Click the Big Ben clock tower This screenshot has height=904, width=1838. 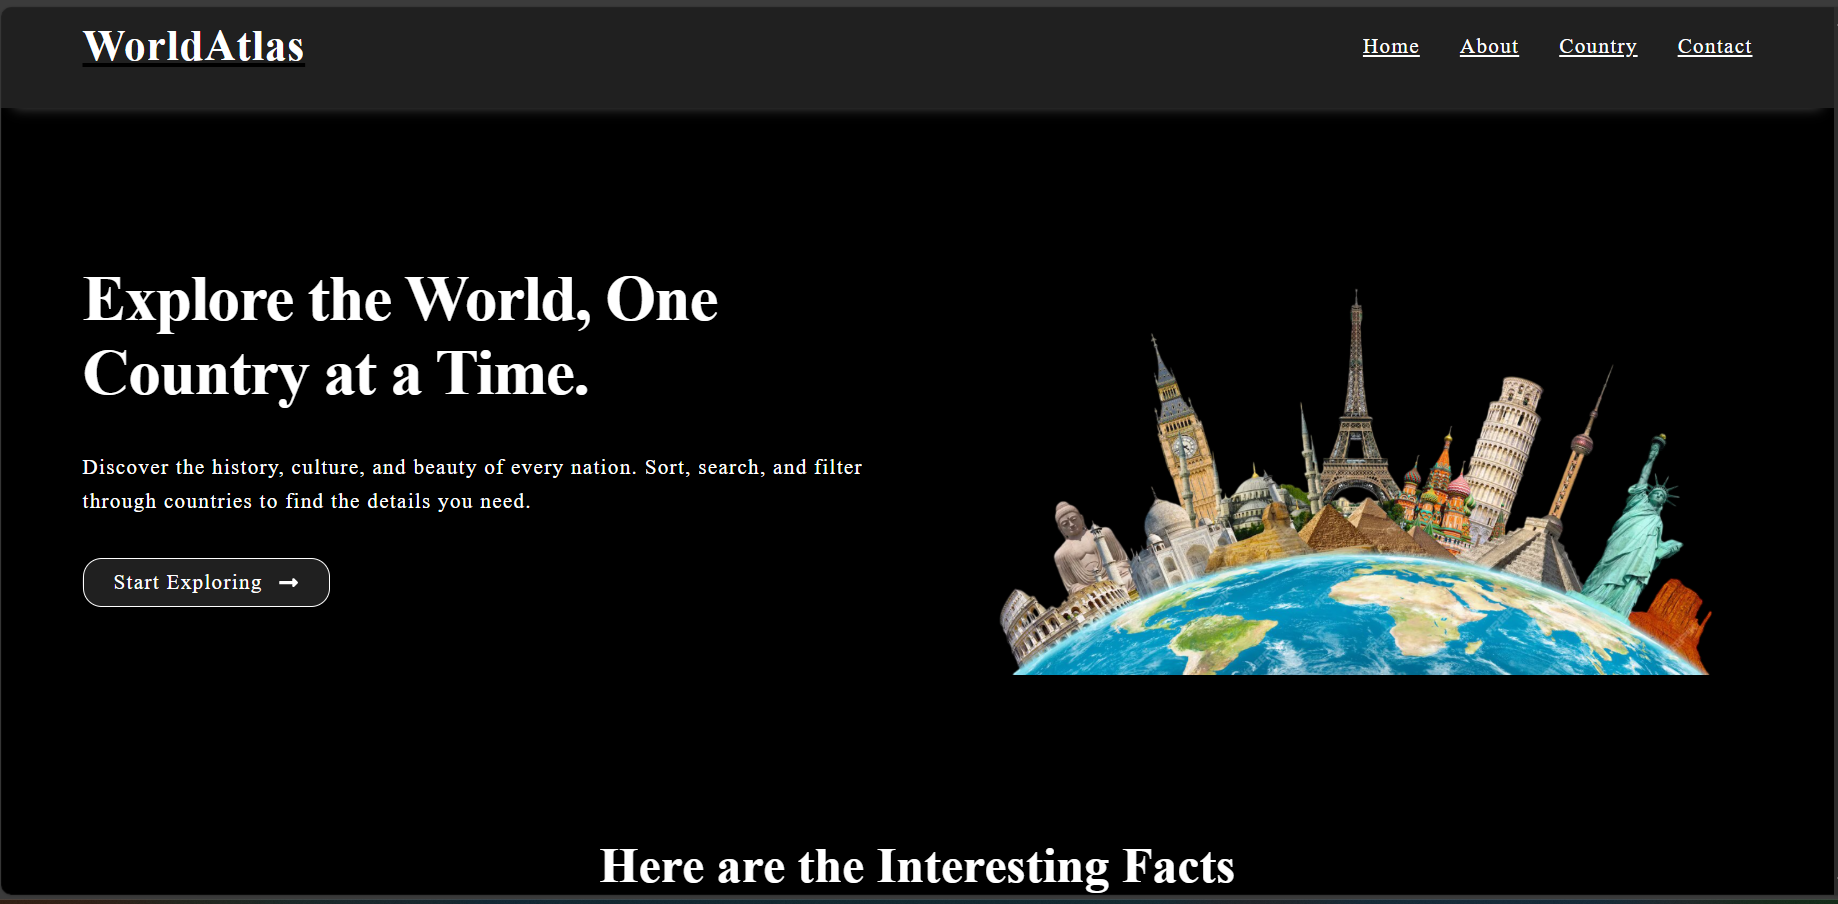1183,440
